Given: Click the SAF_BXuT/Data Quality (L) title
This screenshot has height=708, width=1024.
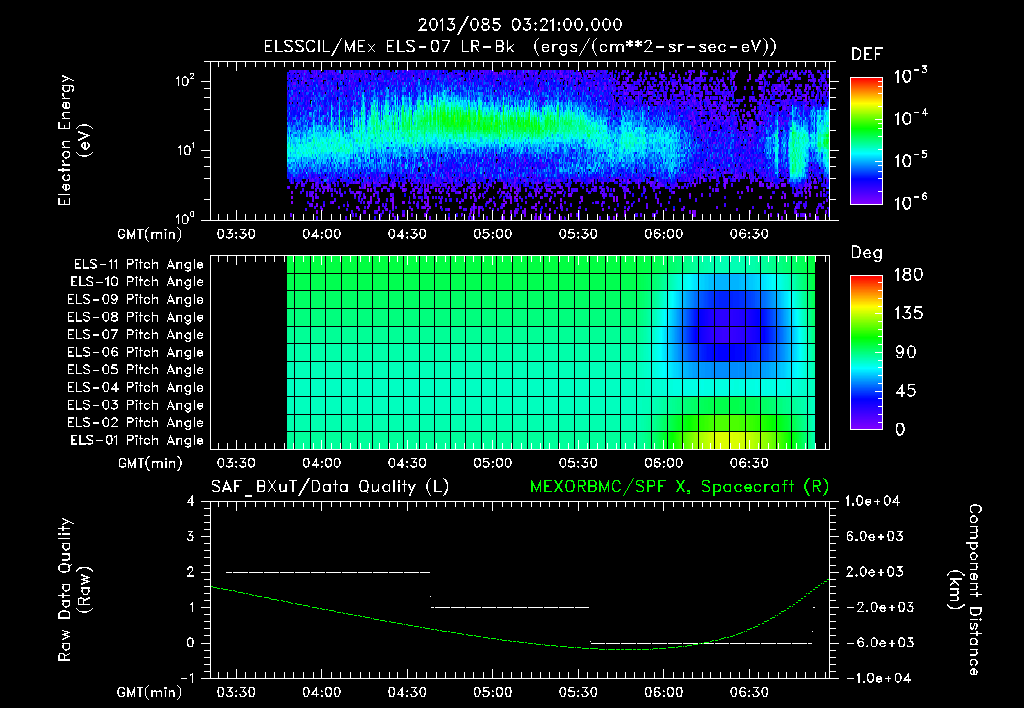Looking at the screenshot, I should pos(330,487).
